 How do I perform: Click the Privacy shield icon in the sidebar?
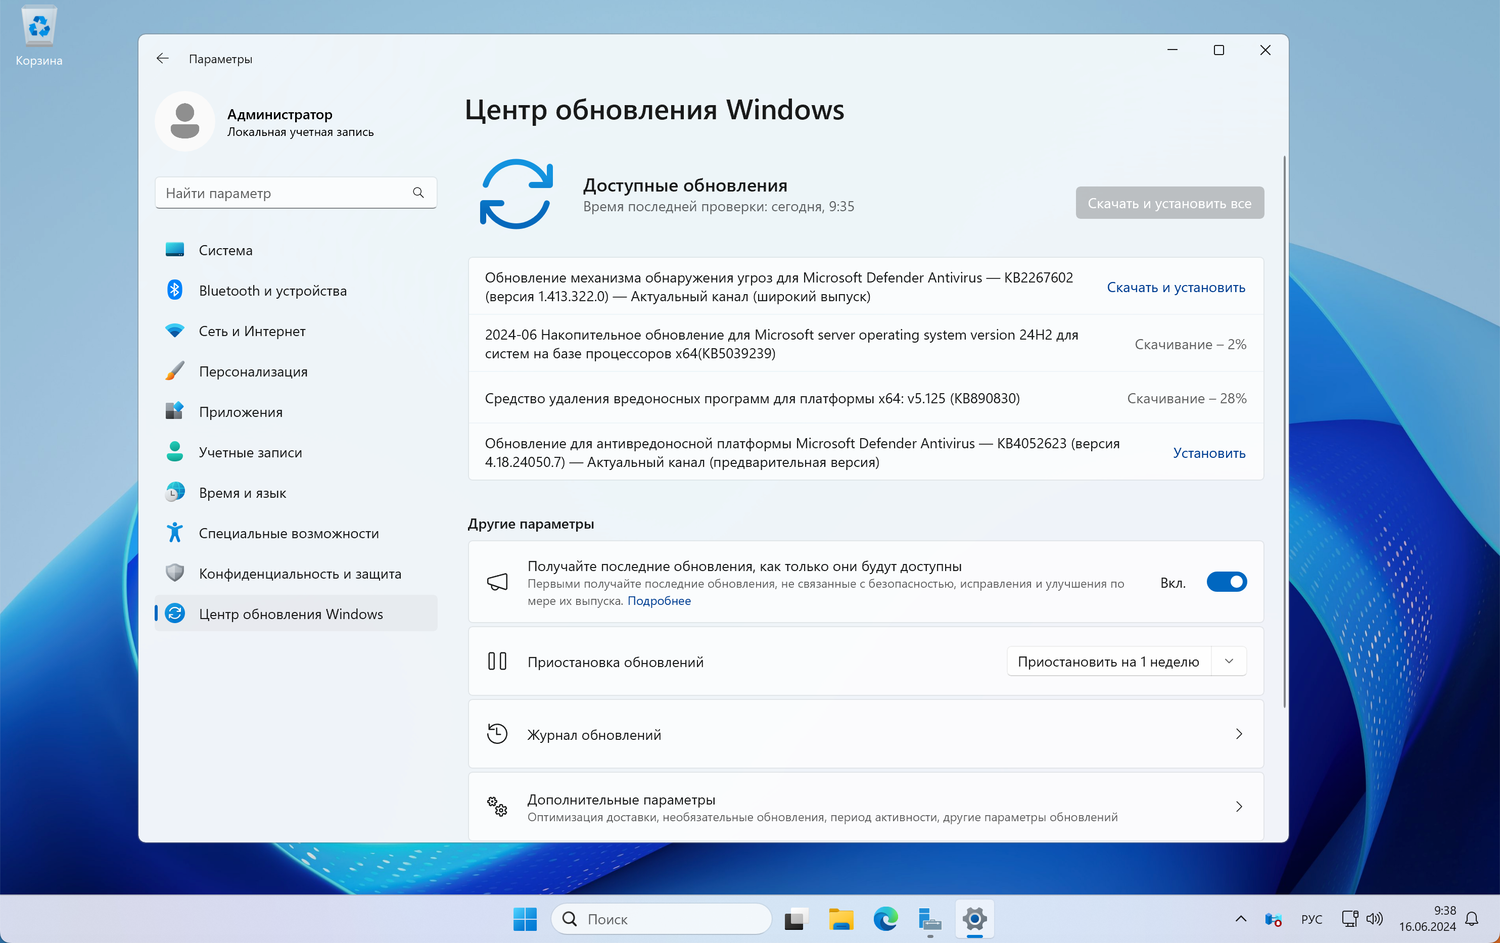pos(175,573)
